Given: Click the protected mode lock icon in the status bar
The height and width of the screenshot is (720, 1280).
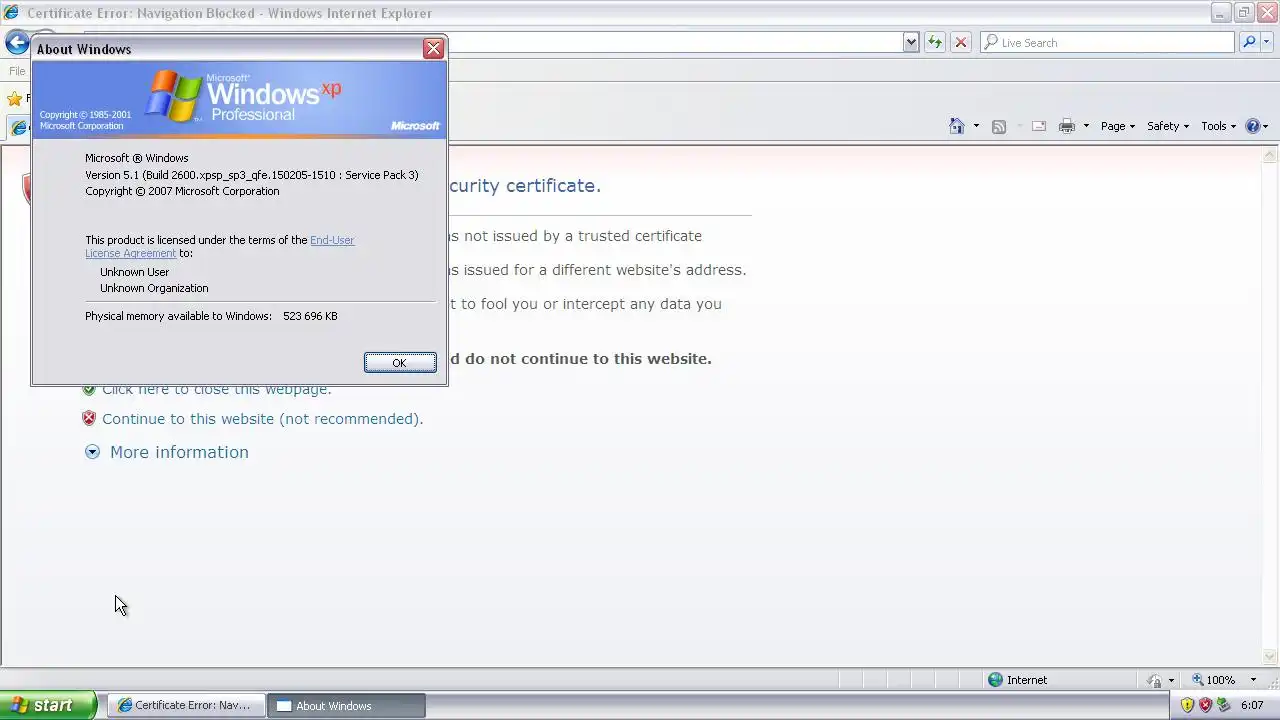Looking at the screenshot, I should pyautogui.click(x=1154, y=680).
